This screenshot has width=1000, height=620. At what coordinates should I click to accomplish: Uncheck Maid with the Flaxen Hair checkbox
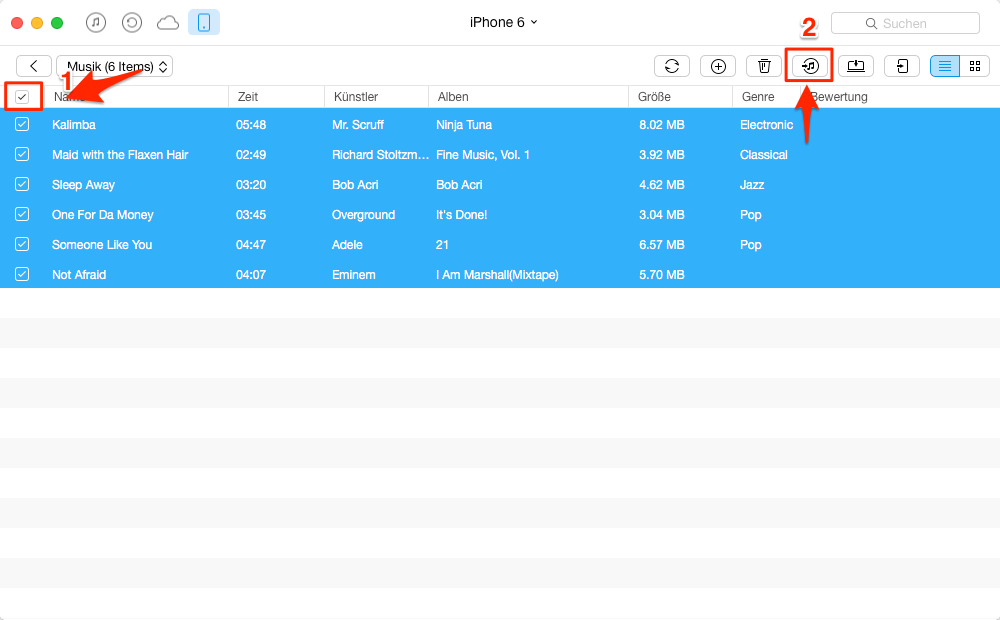coord(22,154)
